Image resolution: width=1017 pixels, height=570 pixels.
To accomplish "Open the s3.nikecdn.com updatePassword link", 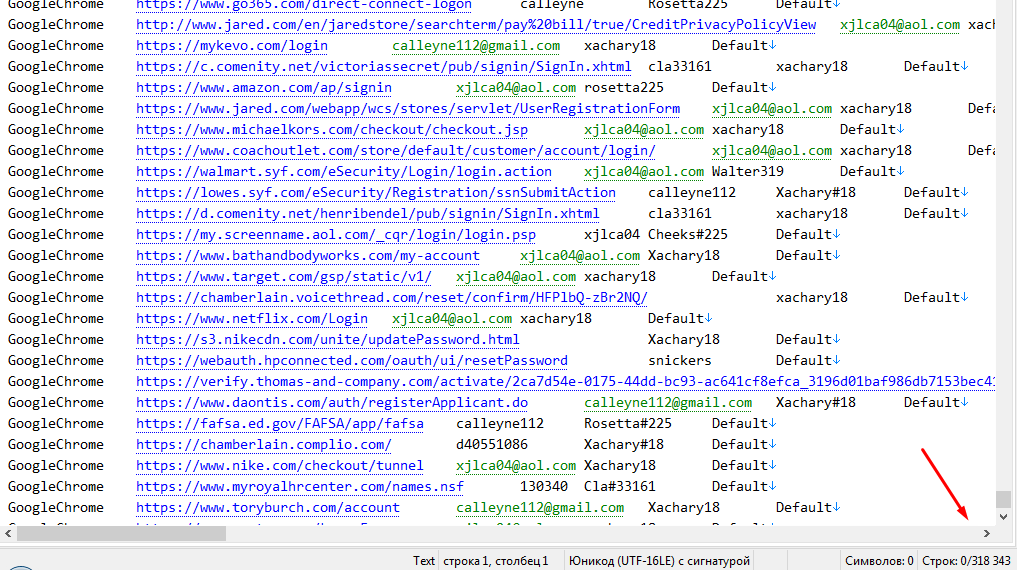I will click(x=328, y=340).
